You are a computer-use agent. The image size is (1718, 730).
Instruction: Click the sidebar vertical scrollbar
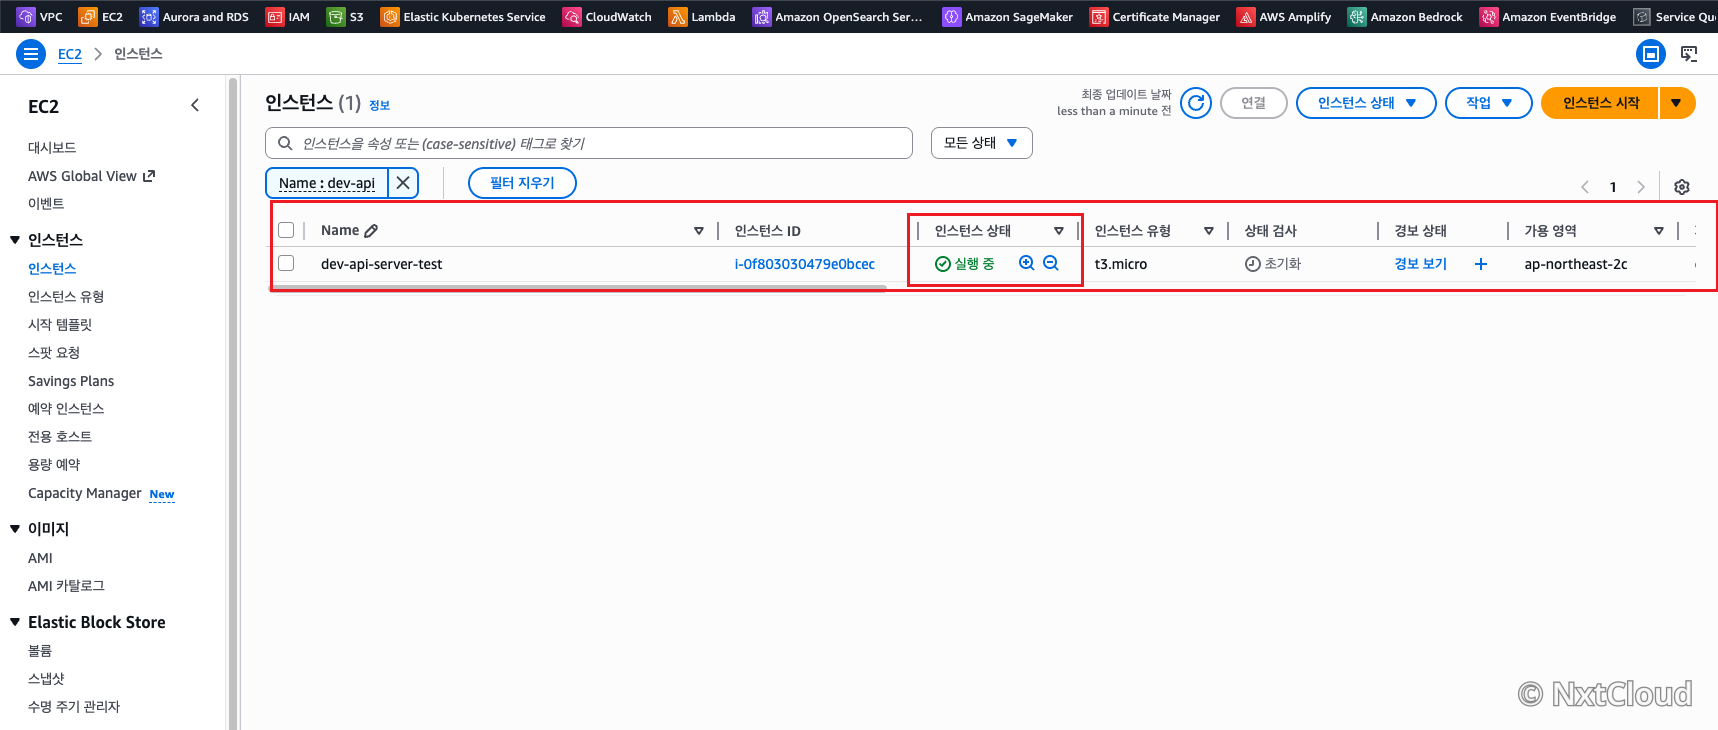pyautogui.click(x=233, y=403)
